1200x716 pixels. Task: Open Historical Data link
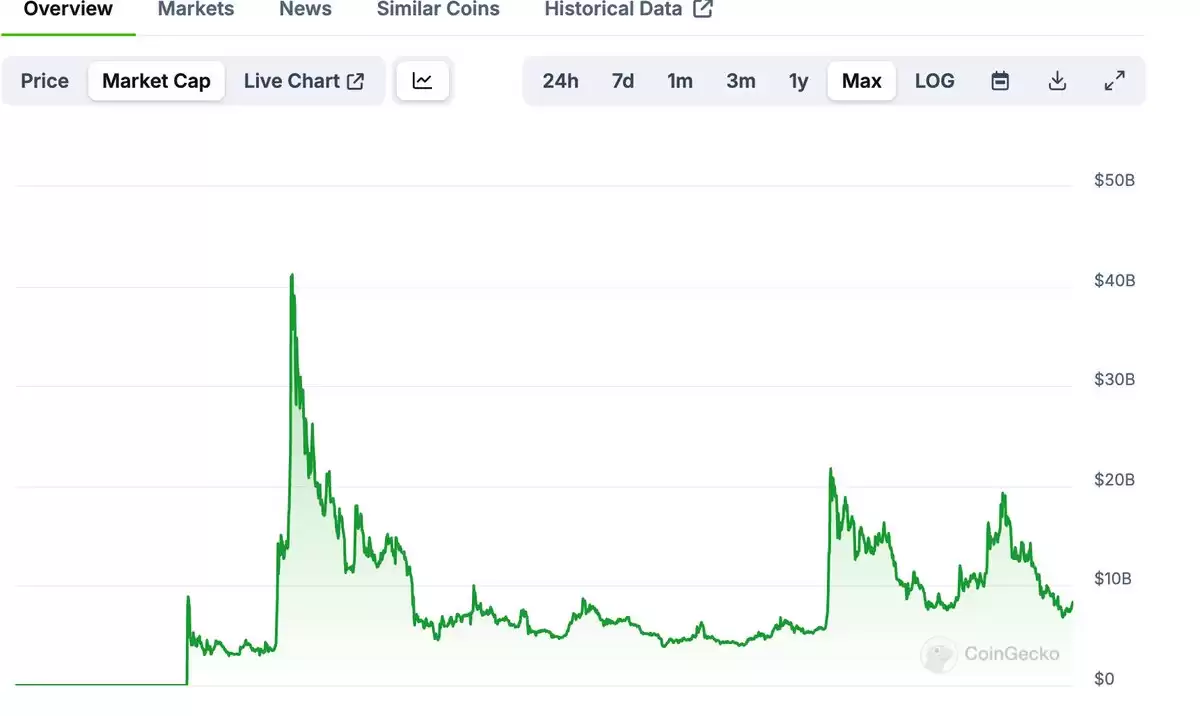[628, 9]
